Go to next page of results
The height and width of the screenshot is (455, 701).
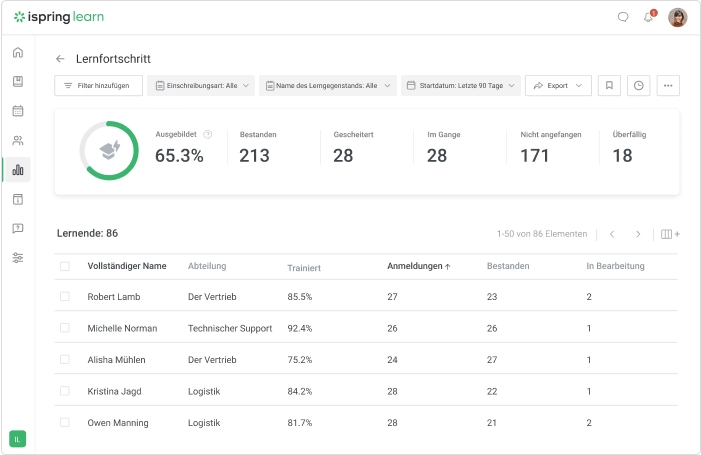click(638, 234)
